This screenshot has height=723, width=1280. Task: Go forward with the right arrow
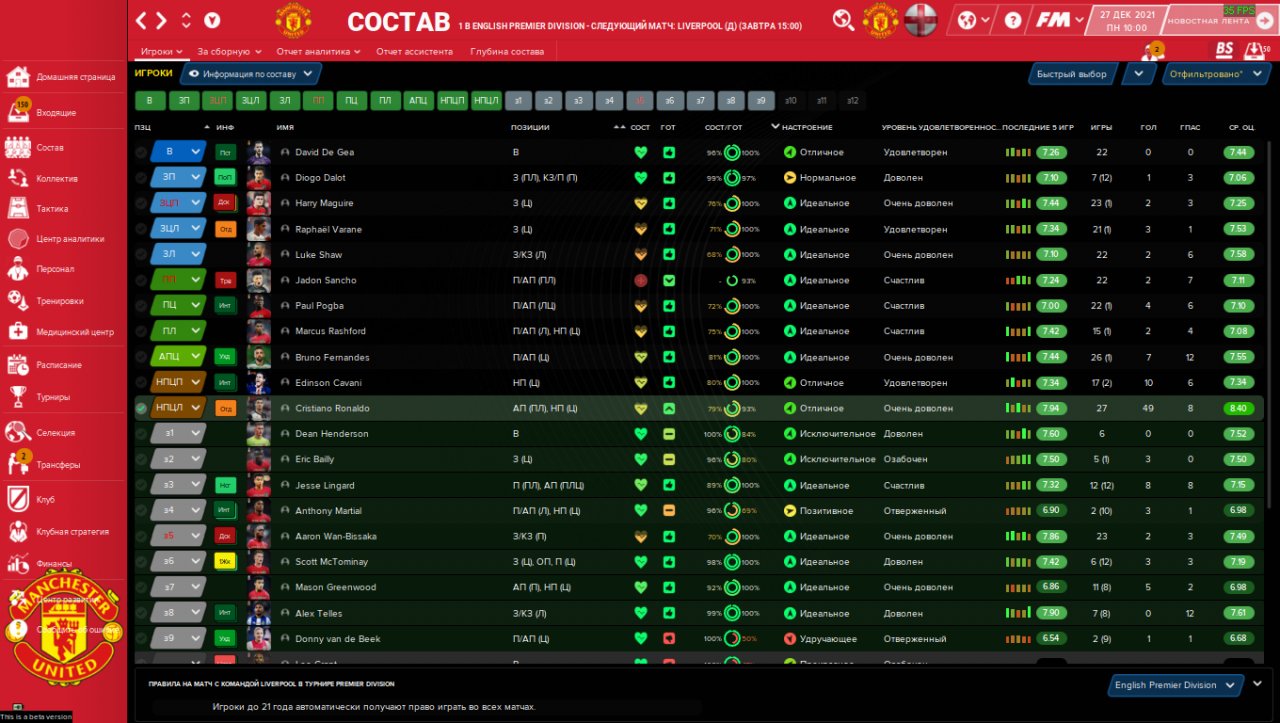point(162,20)
